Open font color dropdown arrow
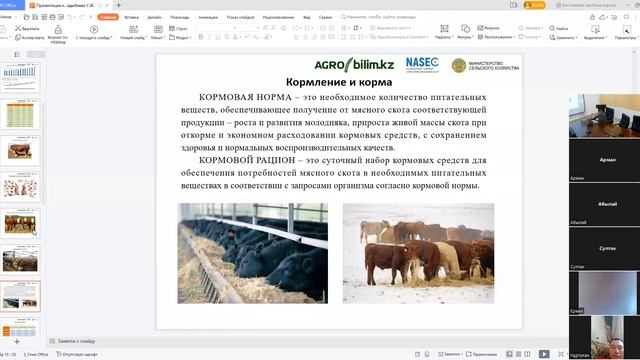This screenshot has height=360, width=640. pyautogui.click(x=240, y=37)
